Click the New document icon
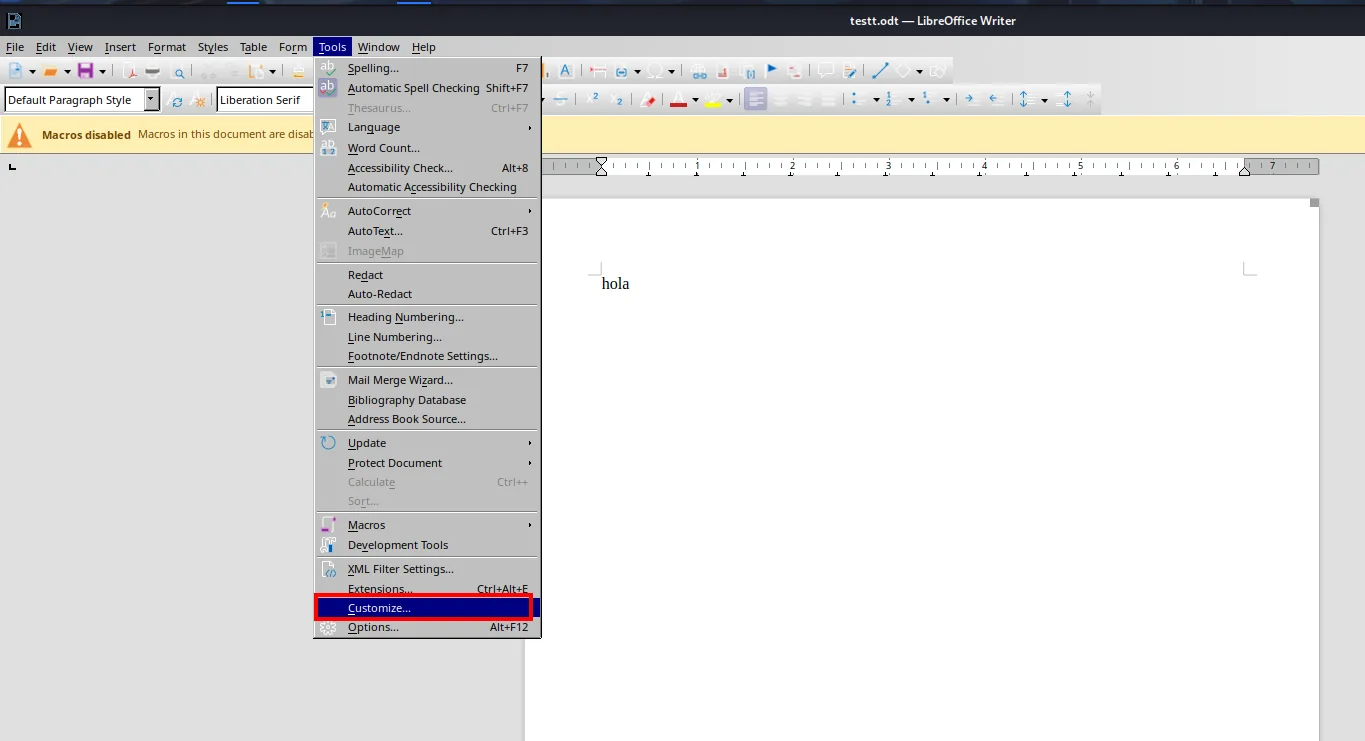 click(x=16, y=71)
